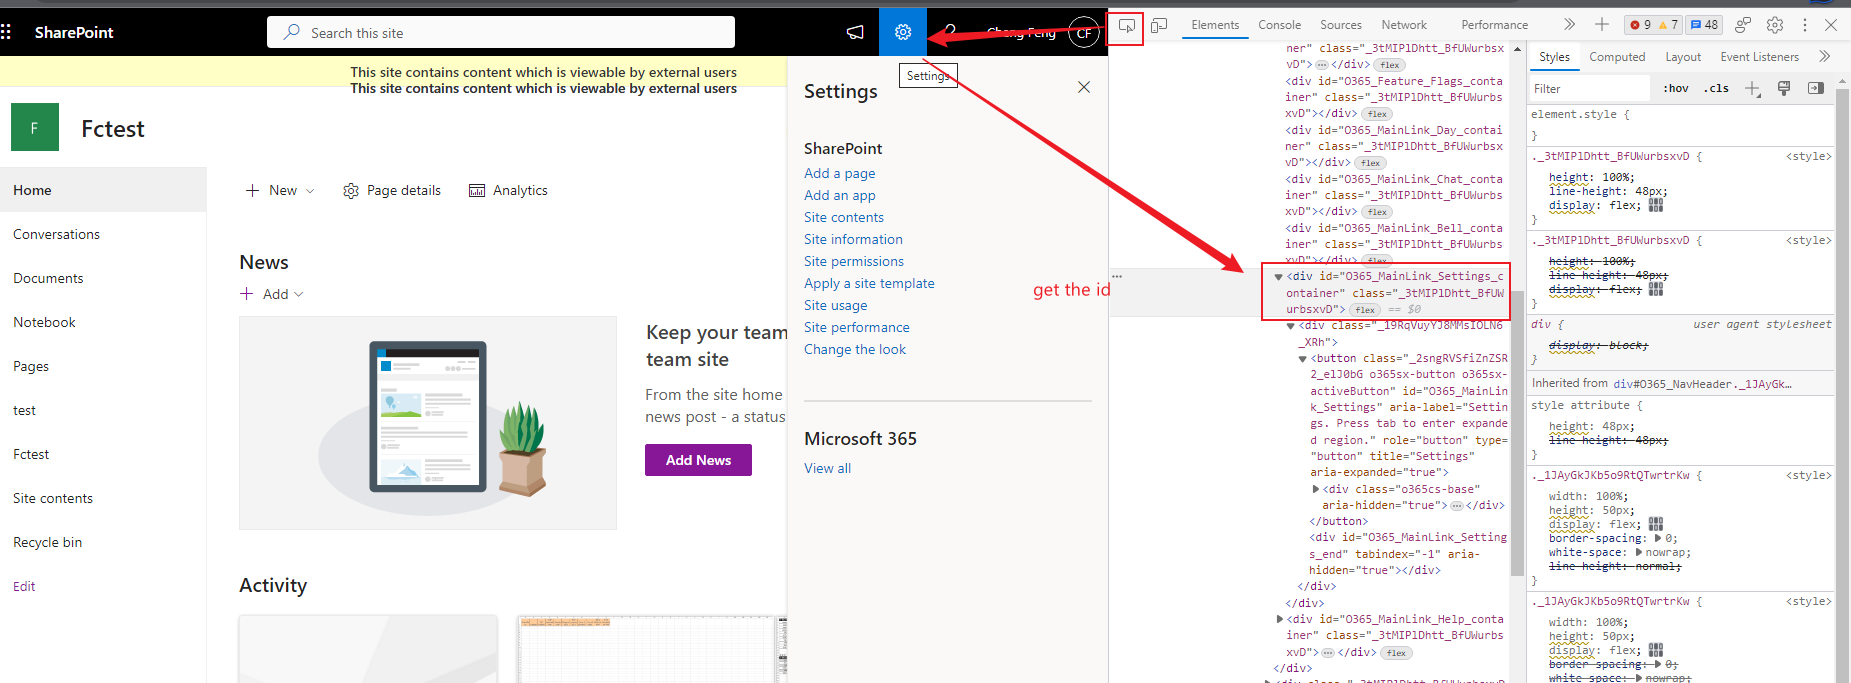The image size is (1851, 683).
Task: Expand the Add dropdown under News
Action: pos(272,294)
